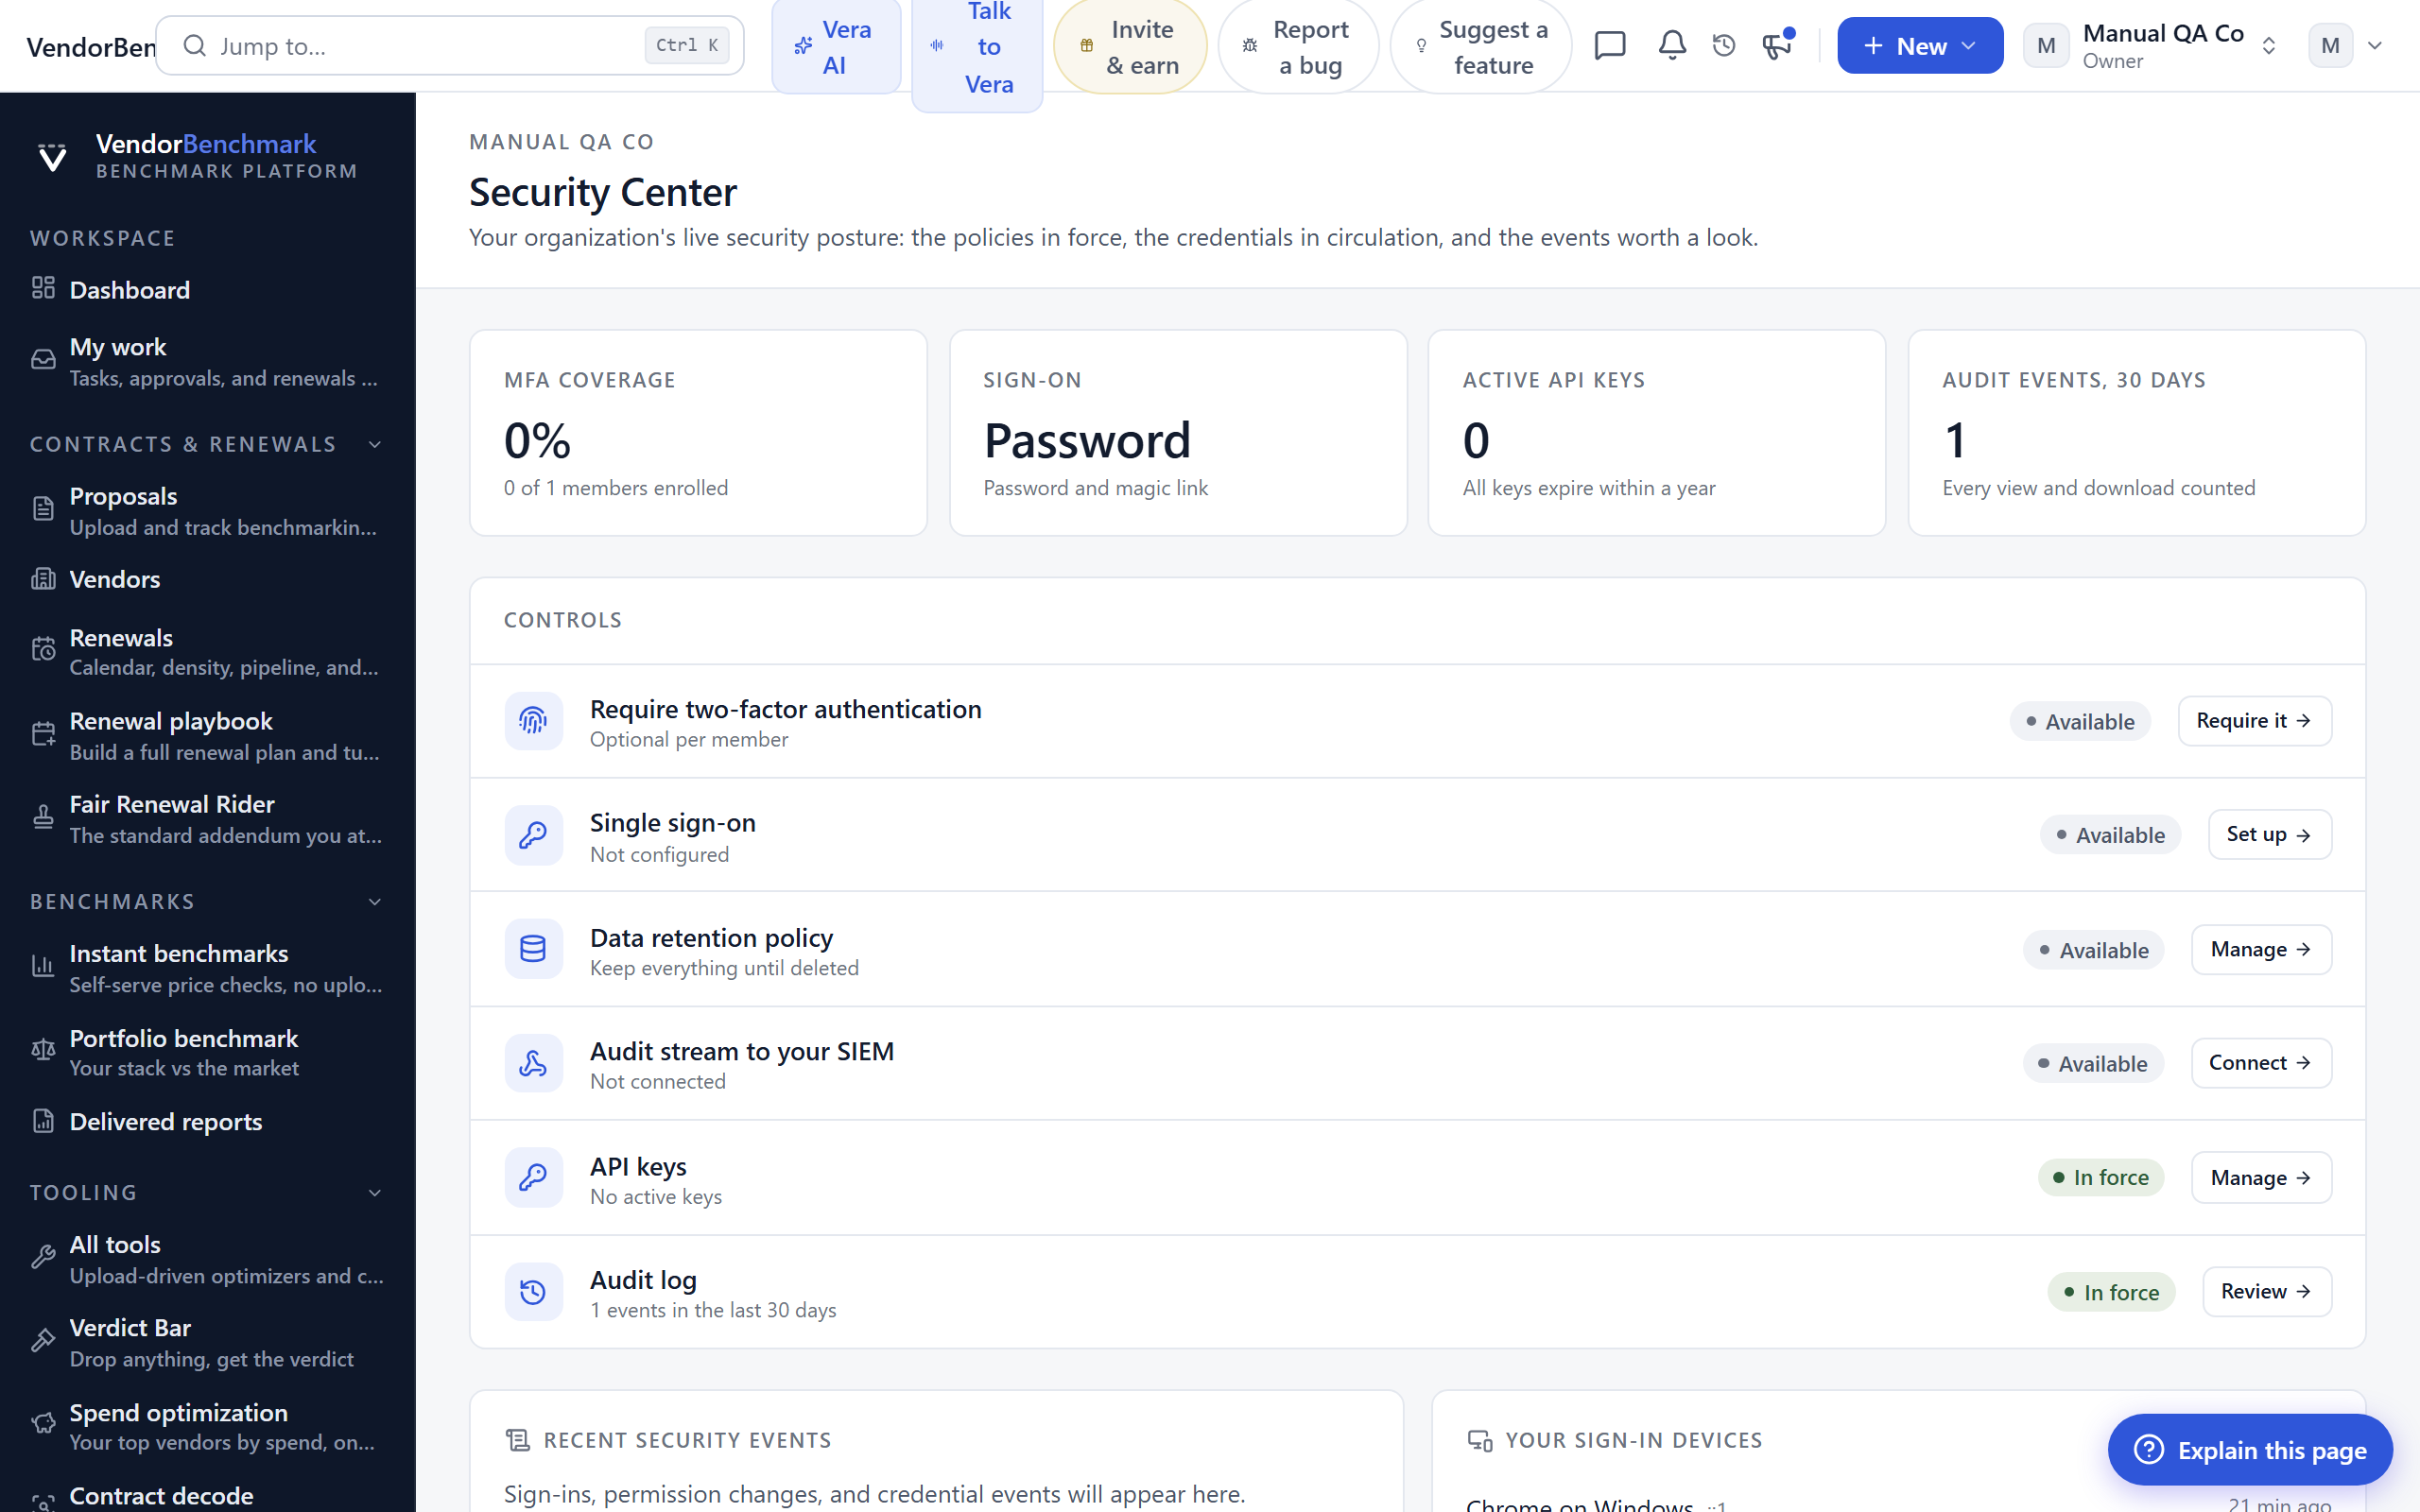Click the Suggest a feature button
This screenshot has width=2420, height=1512.
coord(1481,46)
